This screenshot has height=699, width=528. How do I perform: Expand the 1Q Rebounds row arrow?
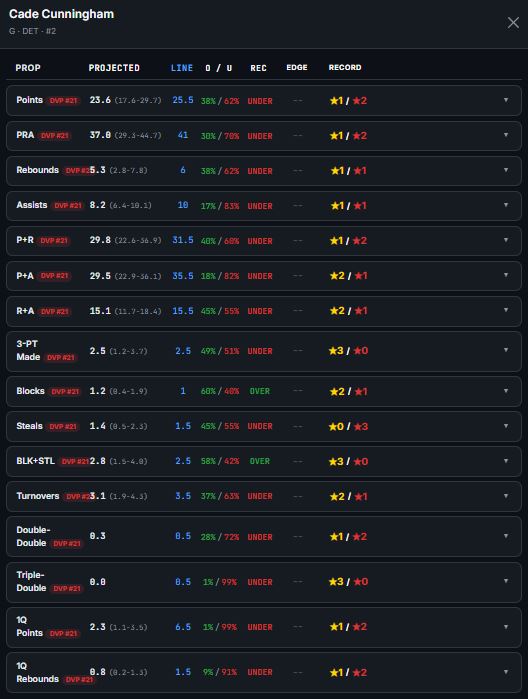(x=506, y=672)
